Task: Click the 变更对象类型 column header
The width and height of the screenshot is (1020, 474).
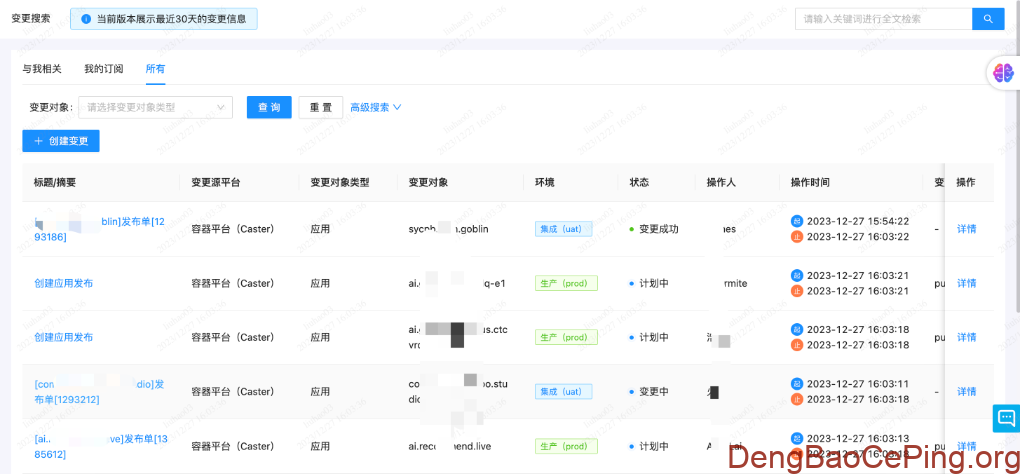Action: click(340, 183)
